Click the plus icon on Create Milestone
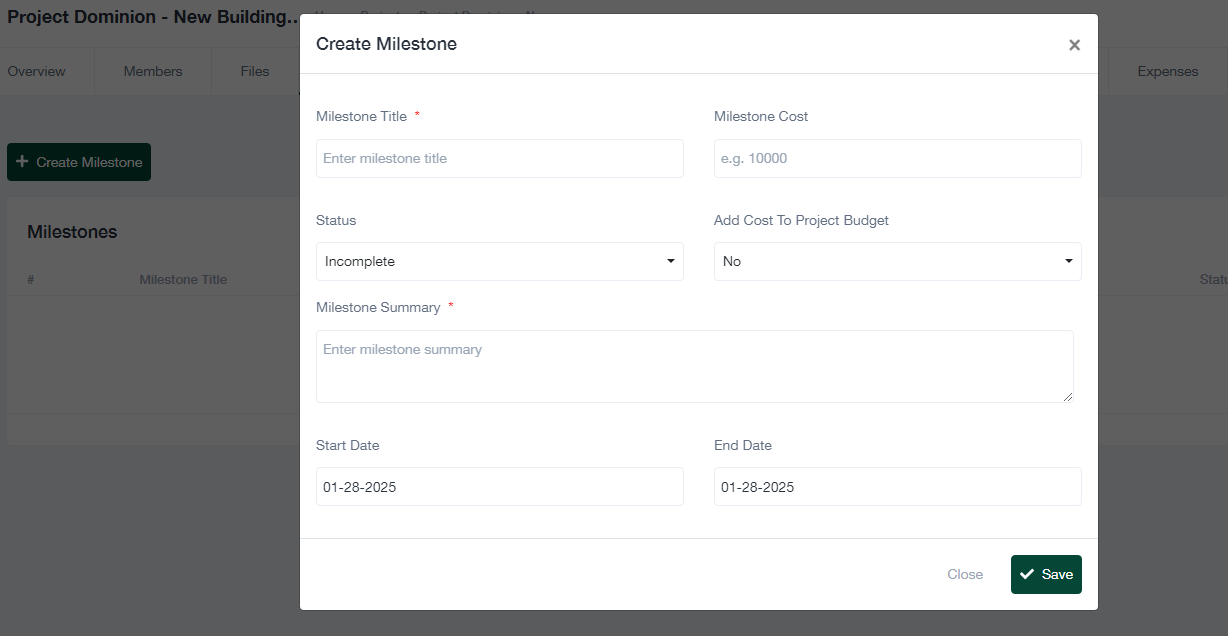Image resolution: width=1228 pixels, height=636 pixels. coord(22,162)
